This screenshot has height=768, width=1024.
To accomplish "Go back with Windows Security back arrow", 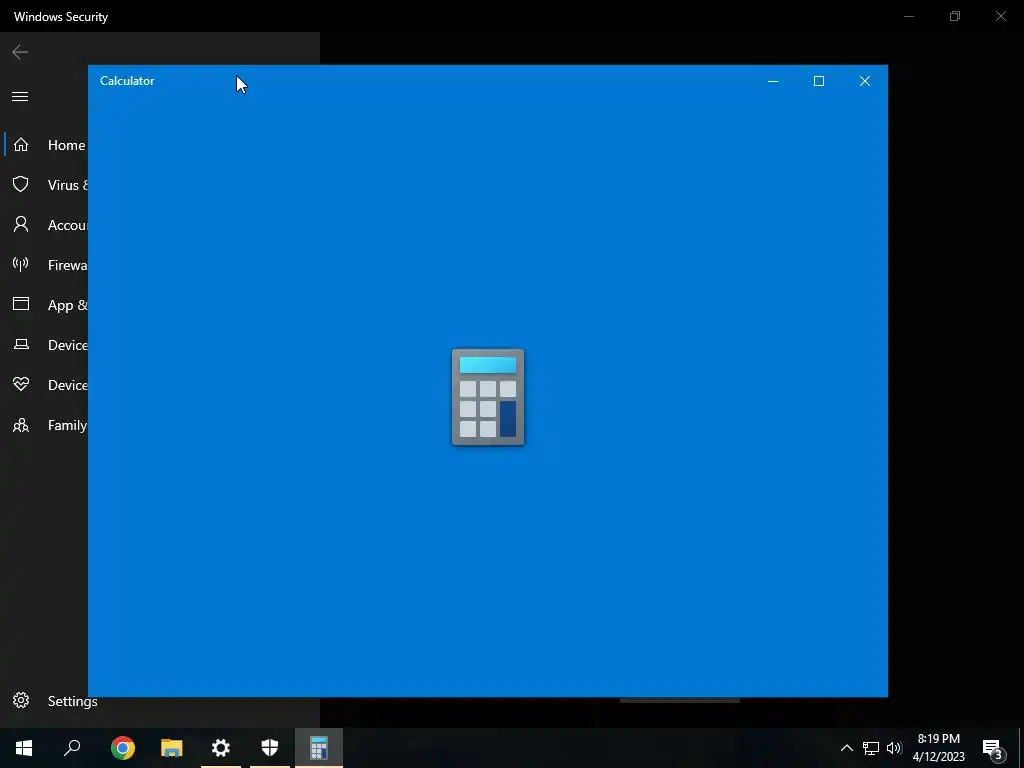I will click(20, 52).
